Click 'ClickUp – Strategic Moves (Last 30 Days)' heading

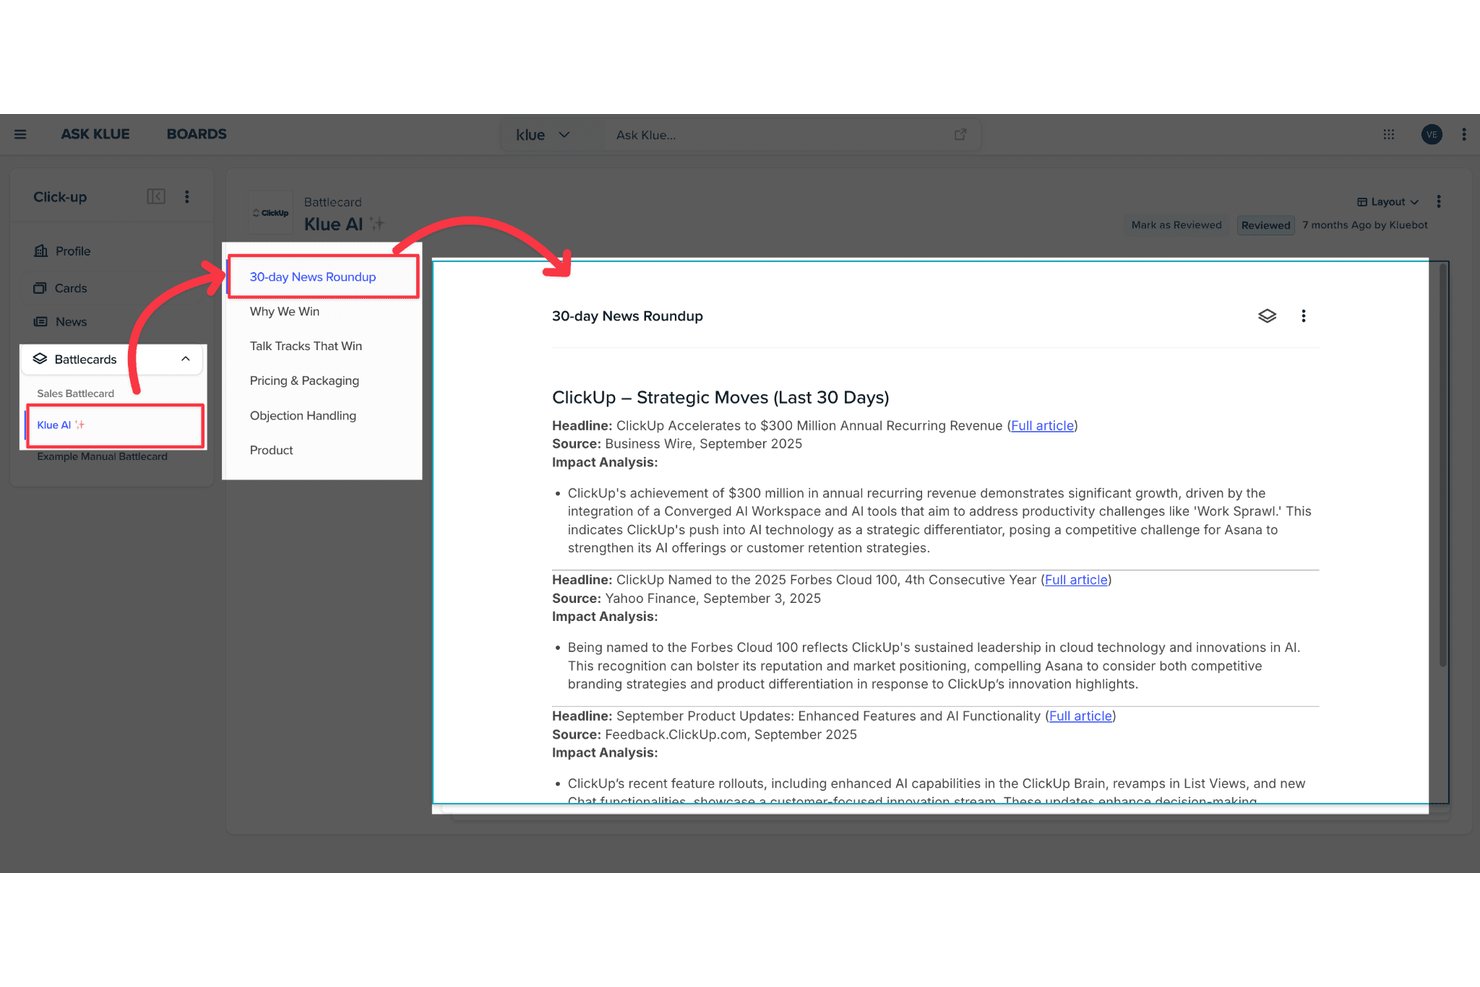tap(720, 397)
